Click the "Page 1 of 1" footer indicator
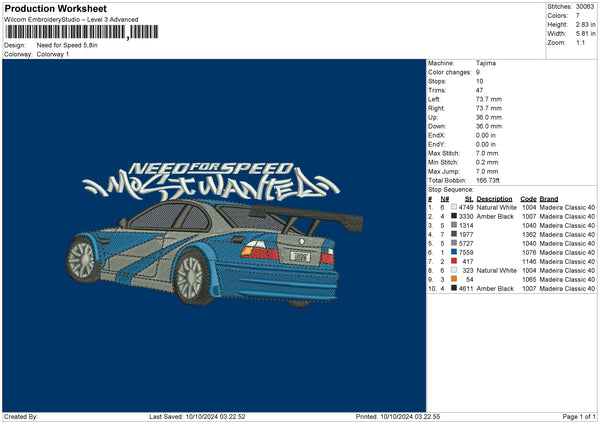600x424 pixels. click(x=579, y=417)
